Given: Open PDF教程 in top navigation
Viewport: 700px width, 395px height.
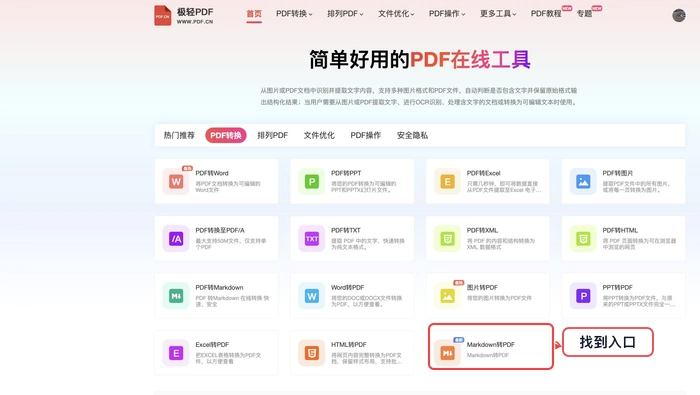Looking at the screenshot, I should point(546,14).
